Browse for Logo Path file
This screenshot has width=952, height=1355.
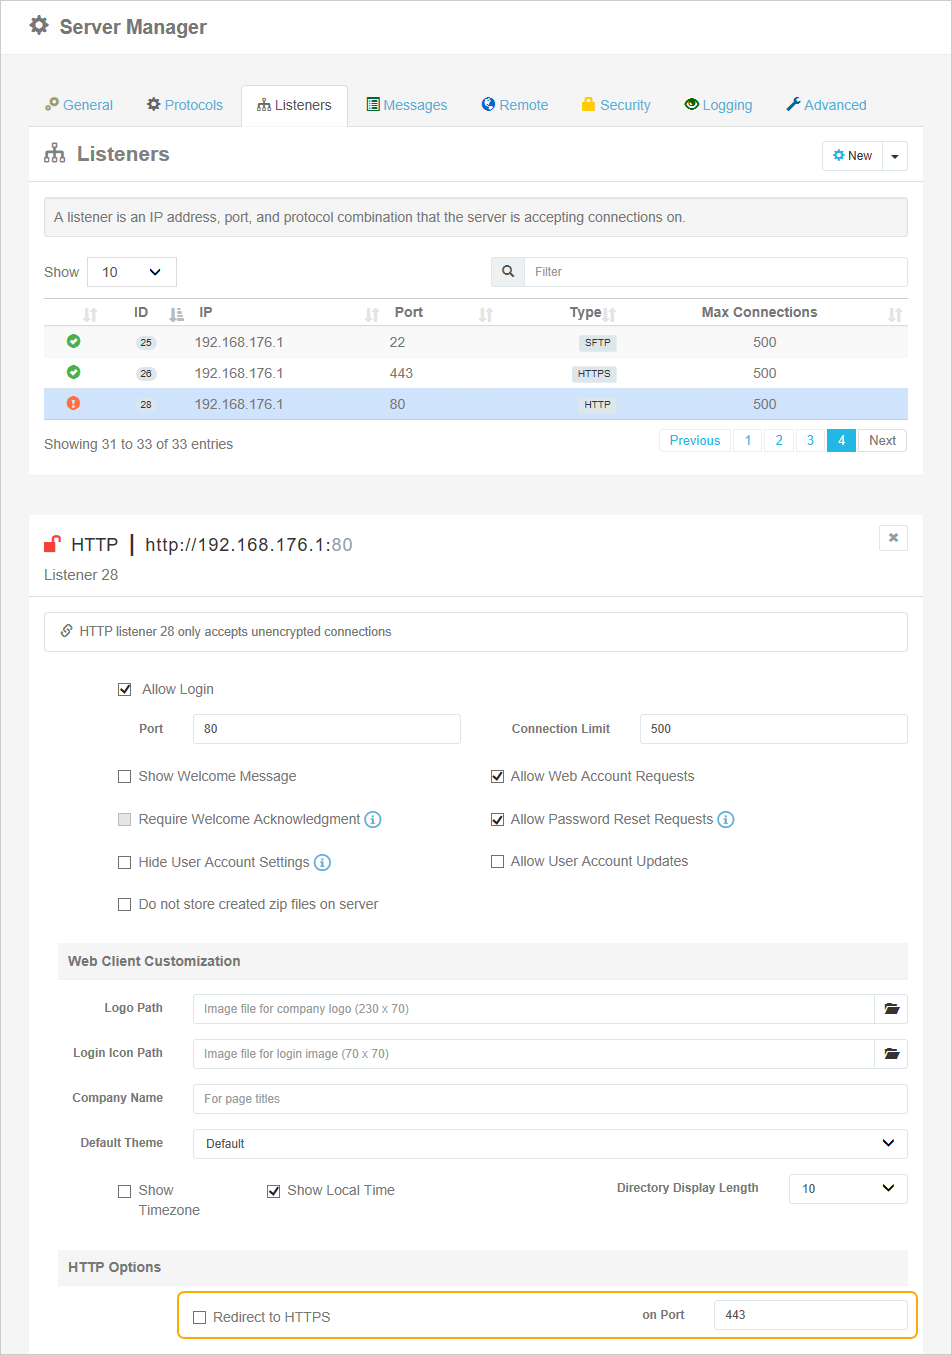(x=891, y=1009)
